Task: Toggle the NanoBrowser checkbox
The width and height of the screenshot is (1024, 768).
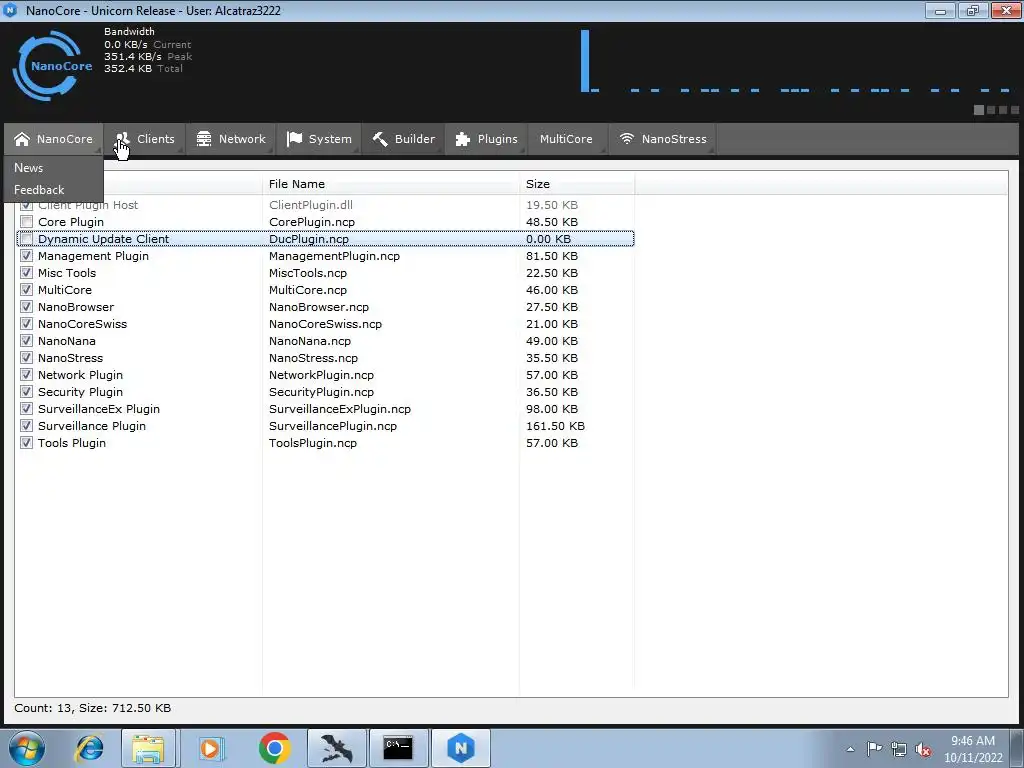Action: [x=26, y=307]
